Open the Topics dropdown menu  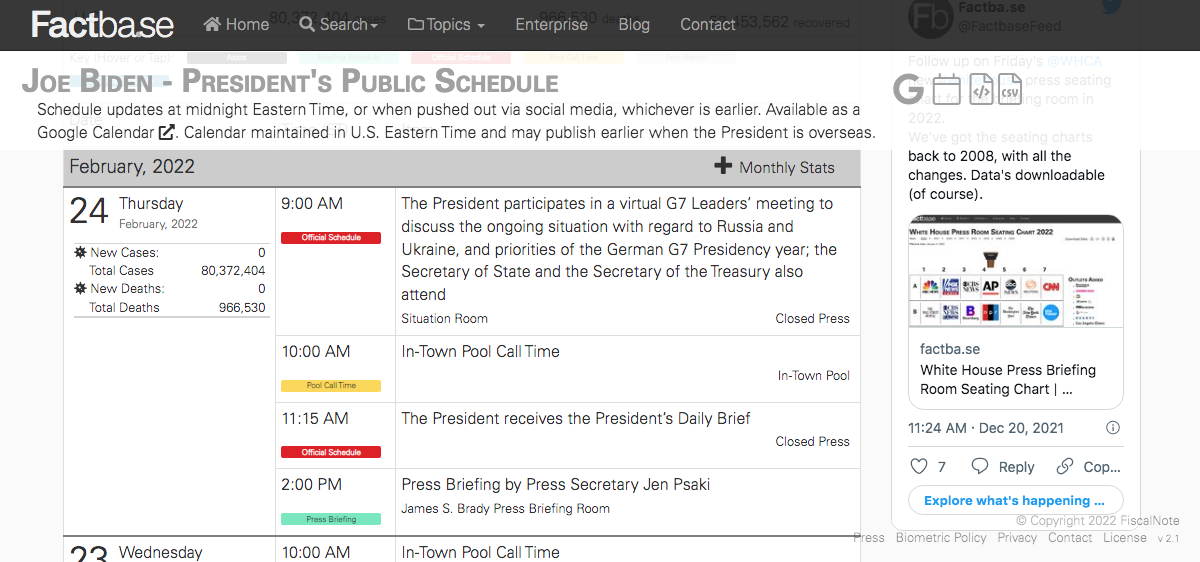446,25
